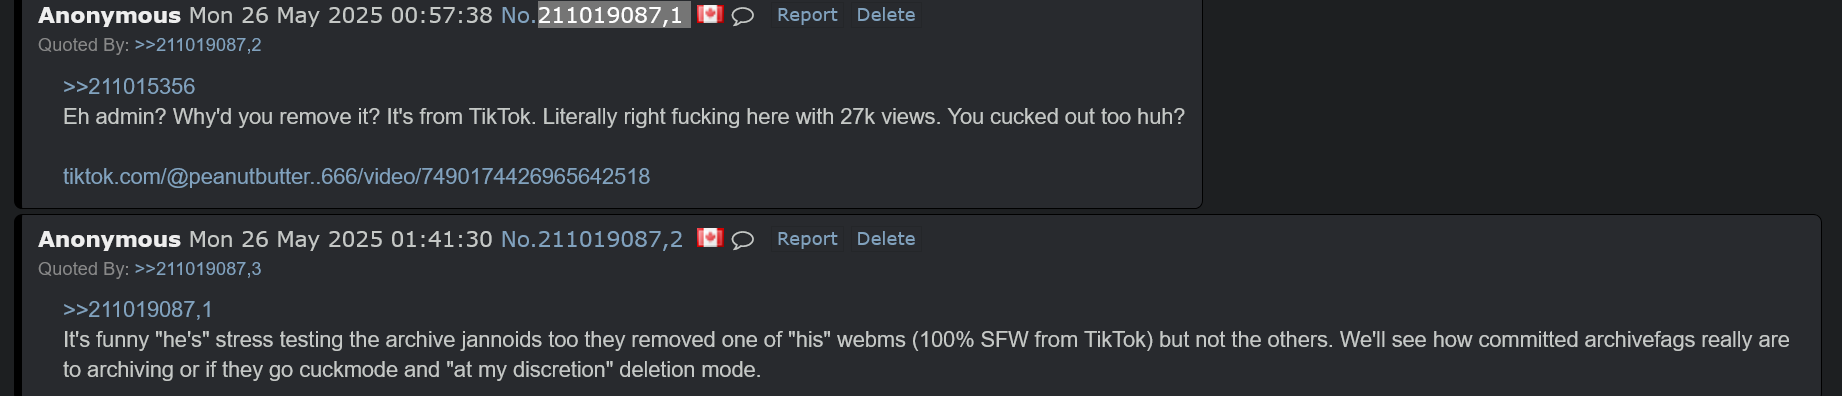1843x396 pixels.
Task: Follow the >>211019087,1 reply link in second post
Action: (x=138, y=310)
